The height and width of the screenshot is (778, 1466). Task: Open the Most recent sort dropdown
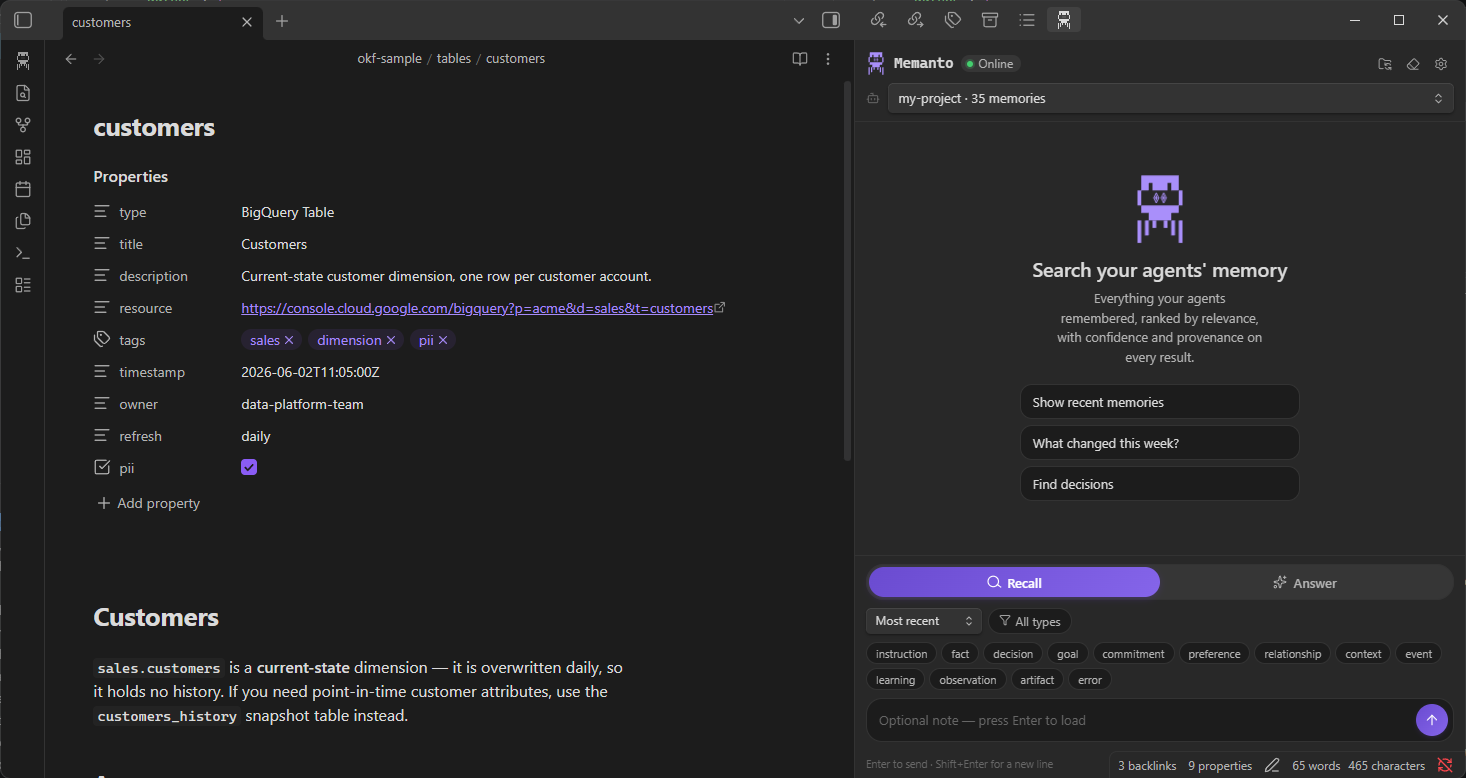coord(923,621)
